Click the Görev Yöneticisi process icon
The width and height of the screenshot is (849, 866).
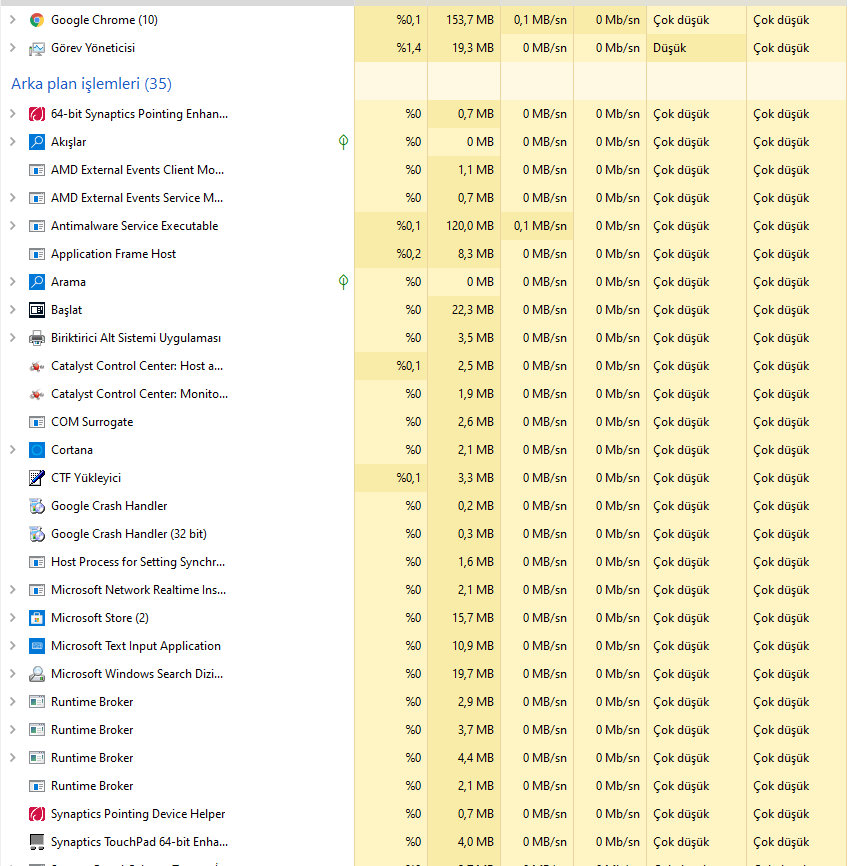point(36,49)
